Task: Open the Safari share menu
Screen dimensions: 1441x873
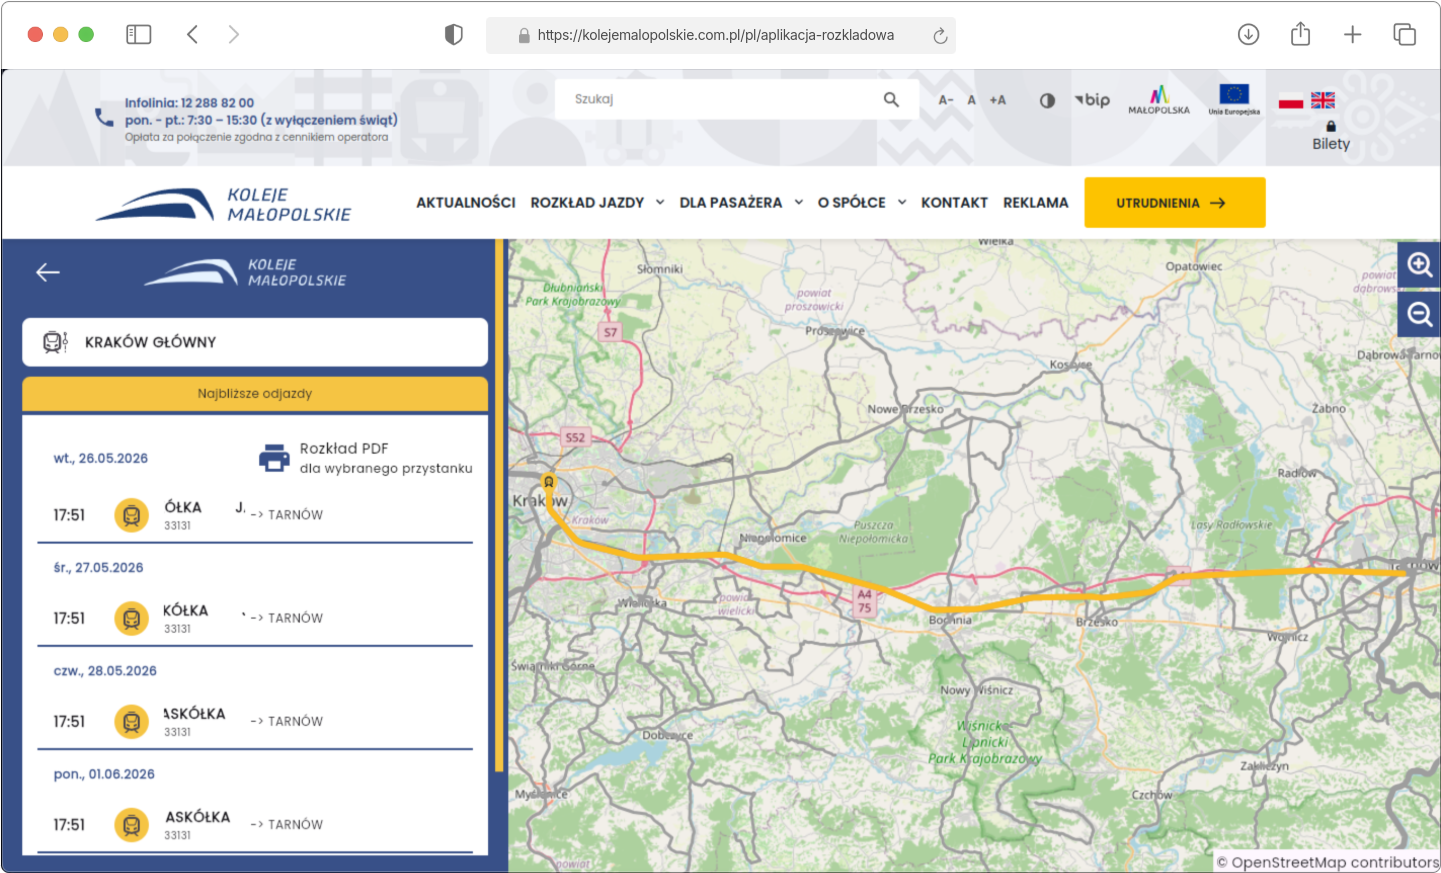Action: [x=1300, y=34]
